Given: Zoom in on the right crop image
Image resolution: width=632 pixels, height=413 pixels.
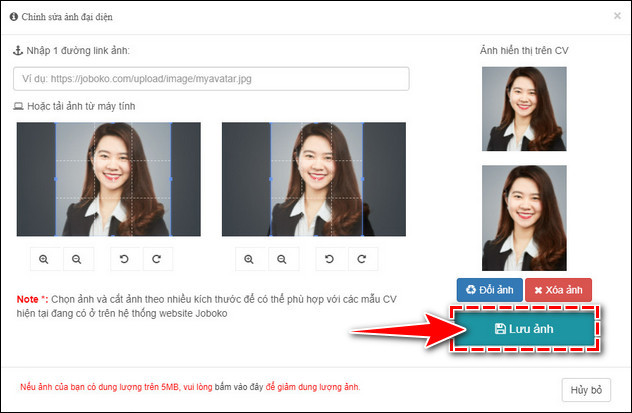Looking at the screenshot, I should 249,259.
